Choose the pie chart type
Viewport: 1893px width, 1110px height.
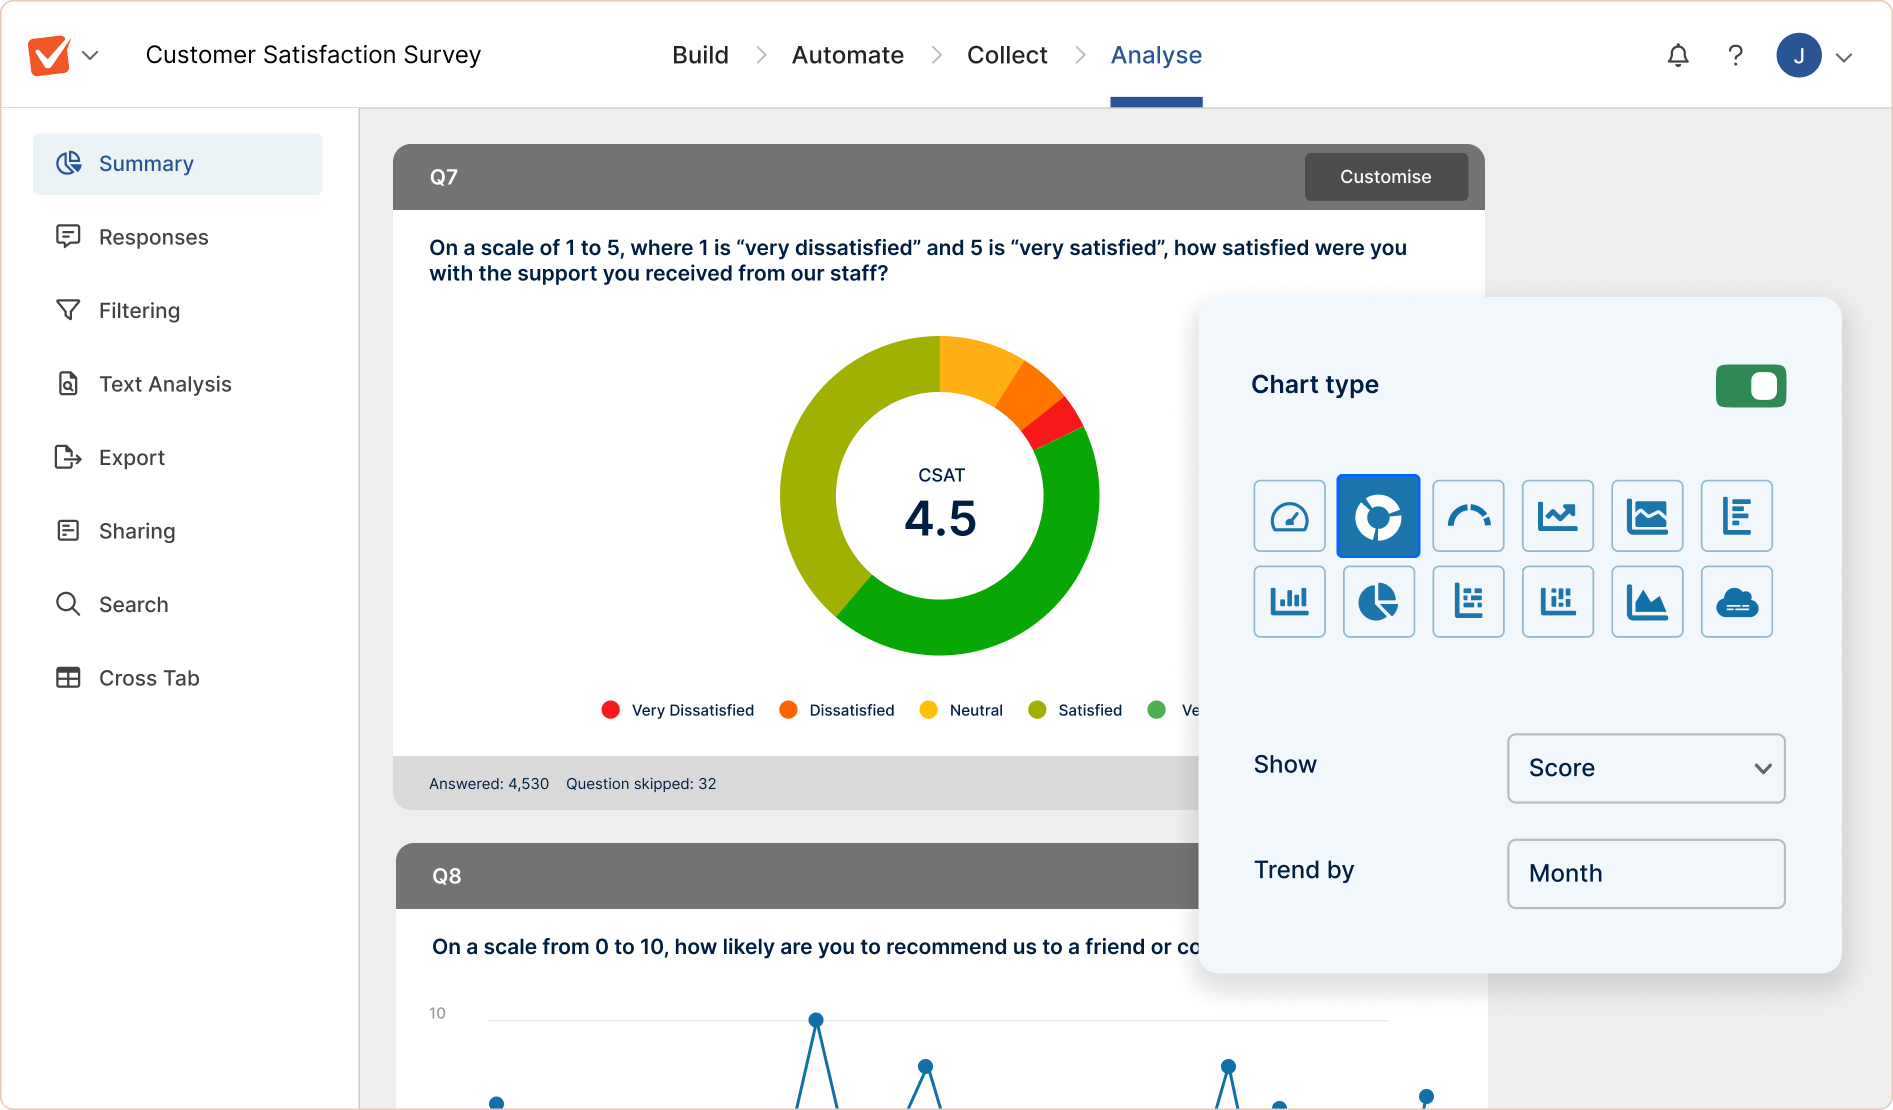tap(1378, 601)
